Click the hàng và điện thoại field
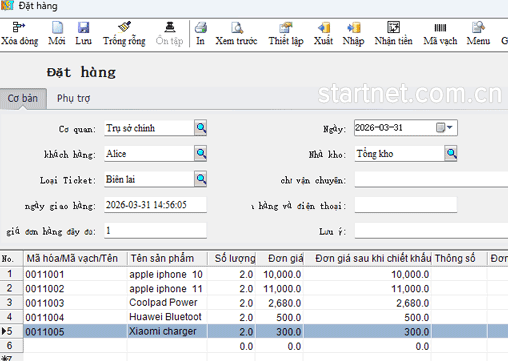This screenshot has width=508, height=361. pos(406,205)
